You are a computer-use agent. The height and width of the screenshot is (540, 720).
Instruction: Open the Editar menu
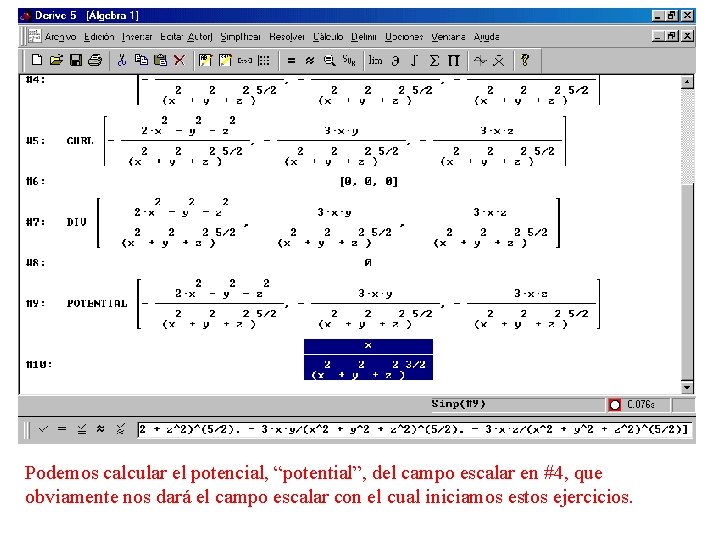coord(171,37)
